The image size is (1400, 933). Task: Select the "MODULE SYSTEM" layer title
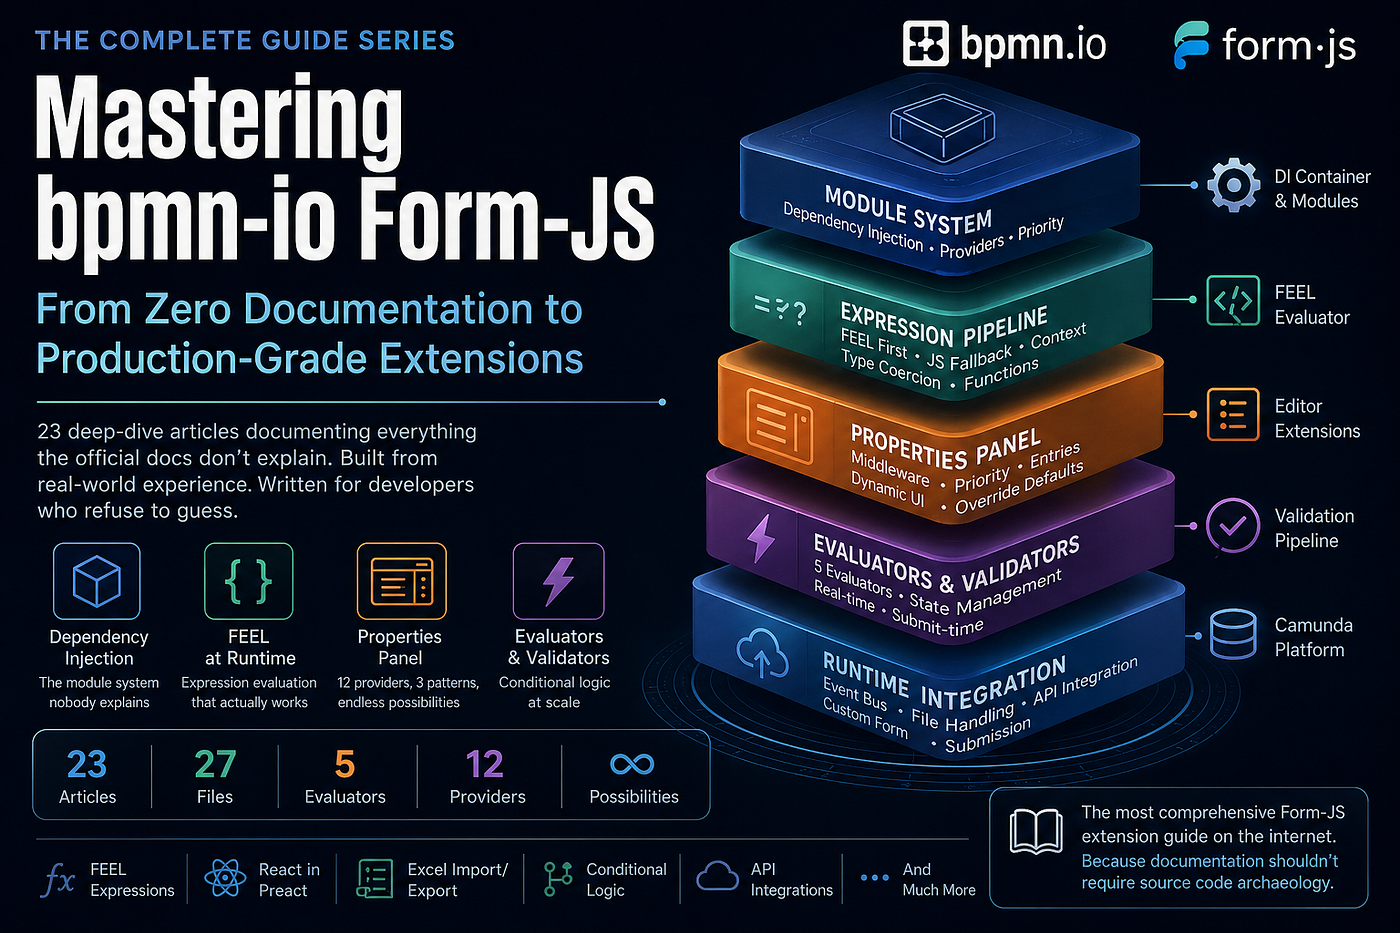click(x=908, y=208)
